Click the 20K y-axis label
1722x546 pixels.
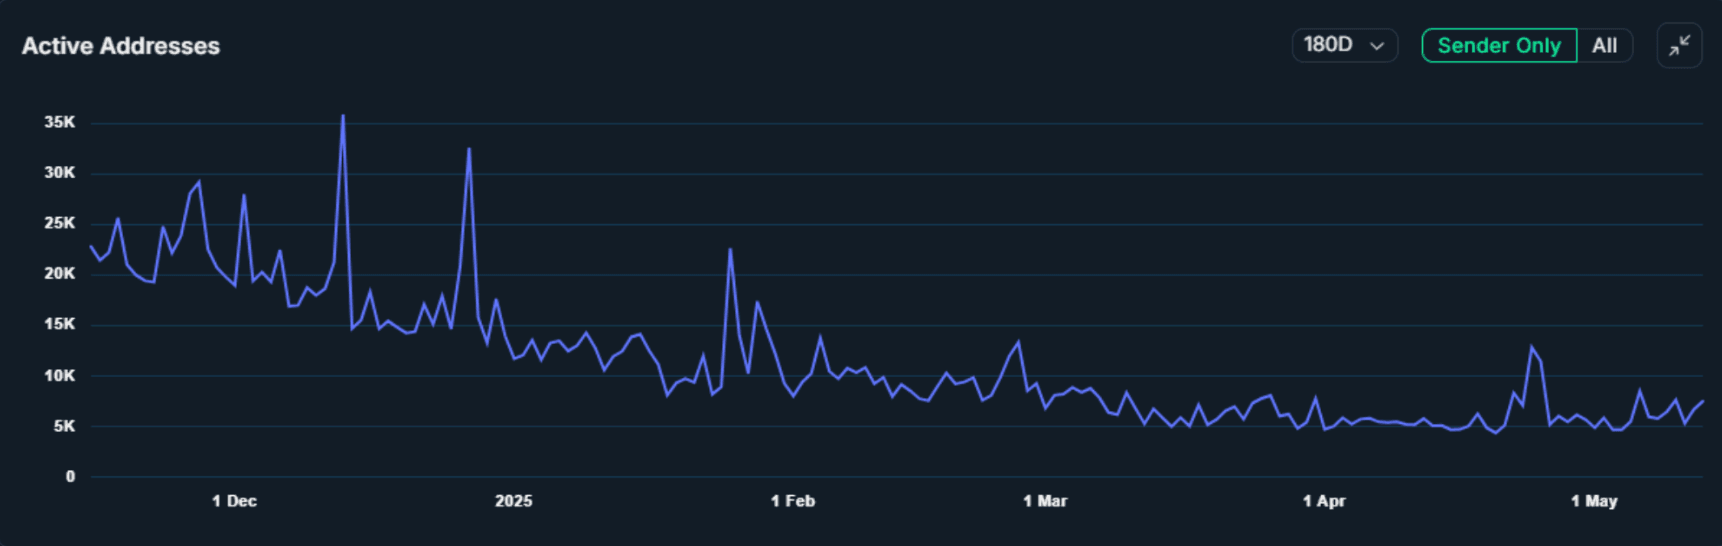point(59,273)
